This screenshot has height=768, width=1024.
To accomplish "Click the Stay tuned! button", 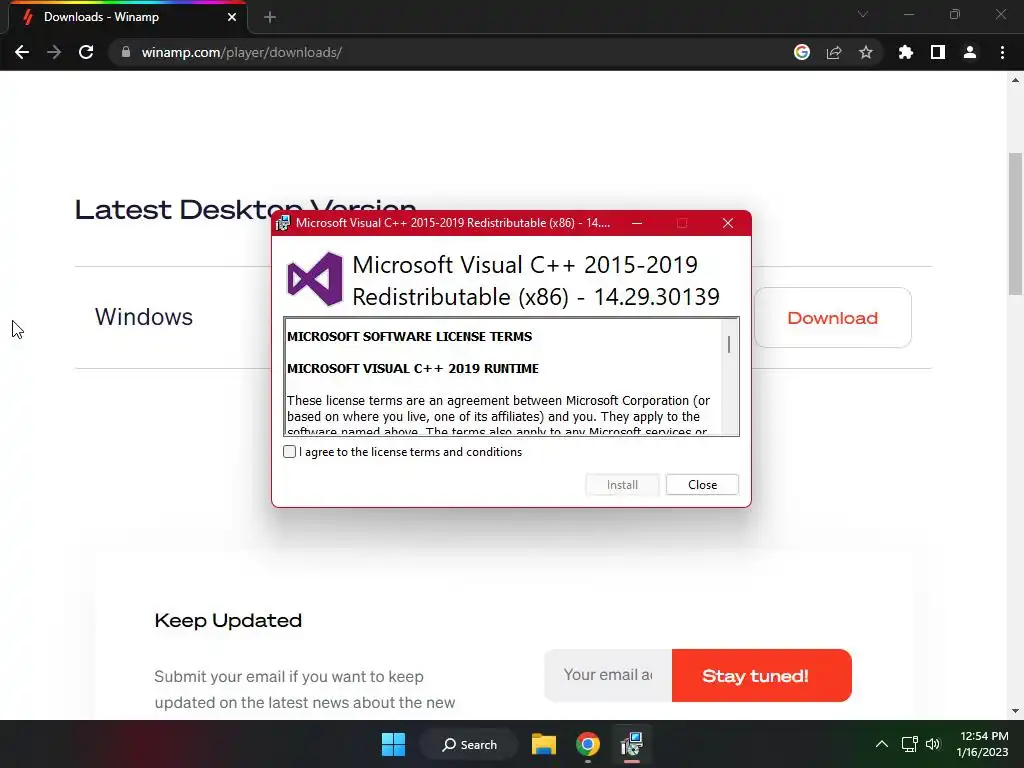I will click(761, 675).
